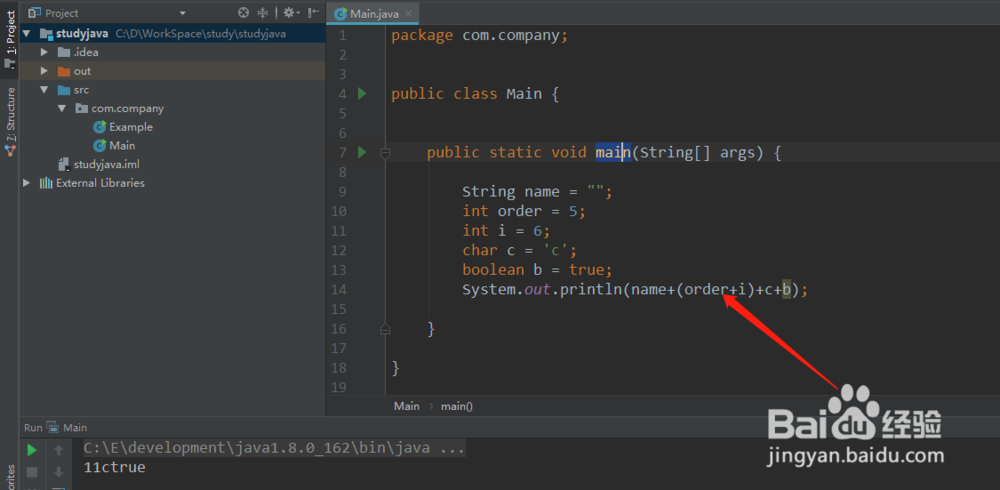Click line number 9 in the gutter
1000x490 pixels.
click(x=343, y=191)
